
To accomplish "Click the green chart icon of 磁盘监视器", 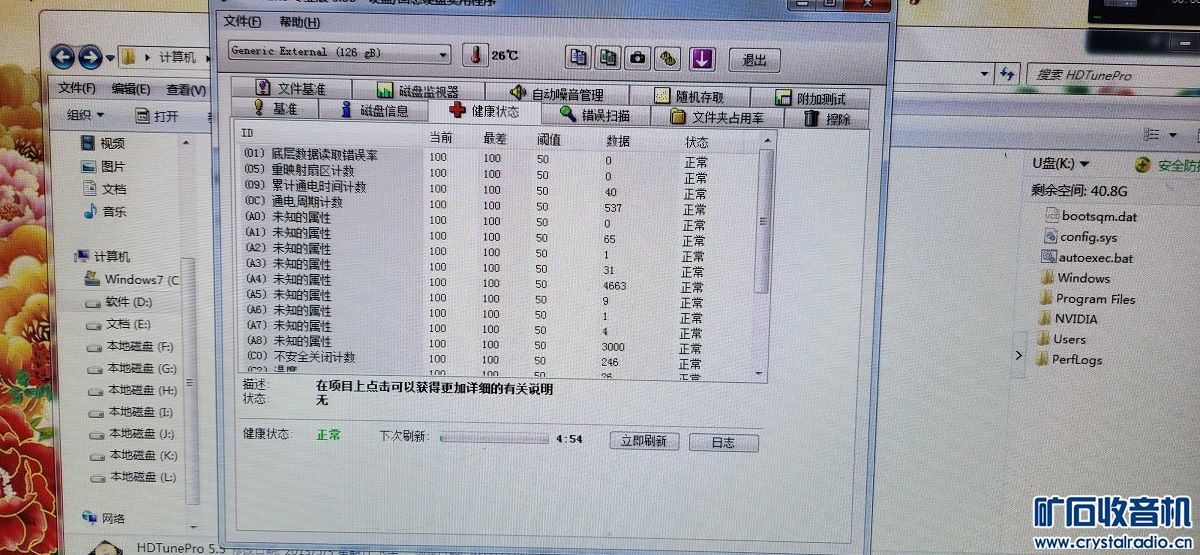I will (385, 90).
